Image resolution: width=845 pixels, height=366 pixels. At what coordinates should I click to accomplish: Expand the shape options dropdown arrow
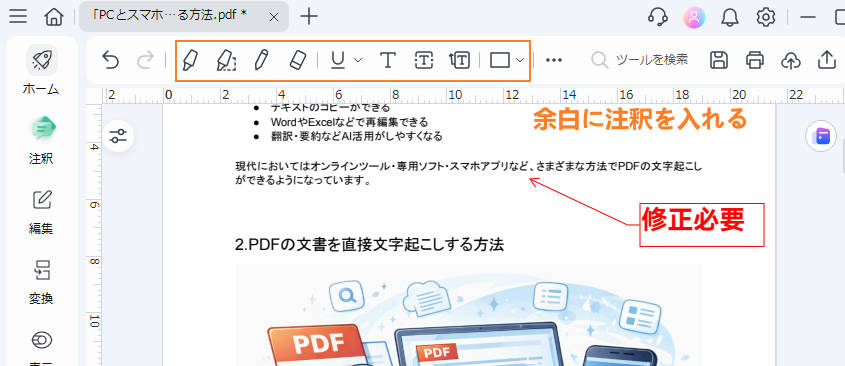[520, 60]
